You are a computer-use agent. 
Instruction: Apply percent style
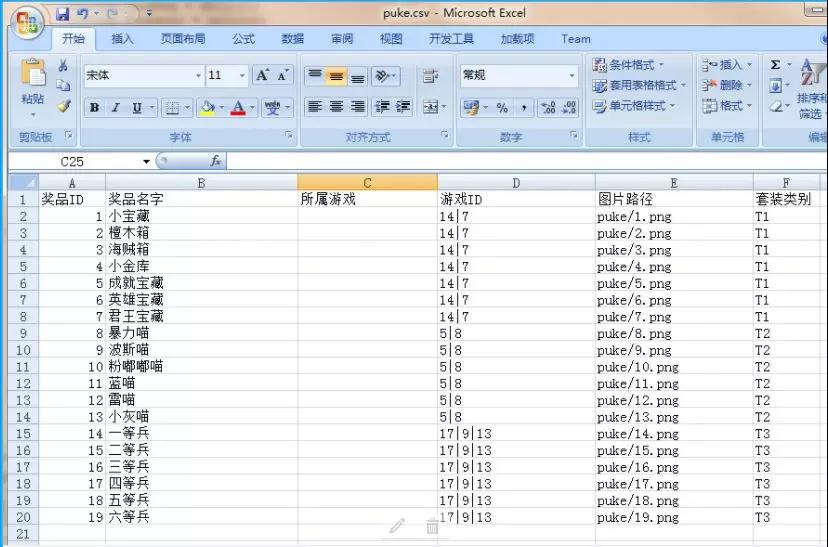coord(502,108)
